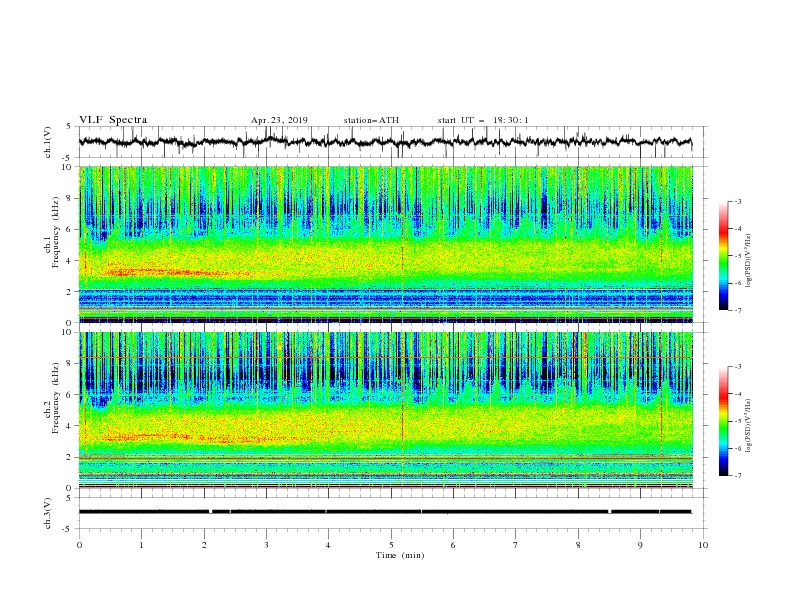The width and height of the screenshot is (792, 612).
Task: Click the "-7" tick on the ch.2 color bar
Action: 738,475
